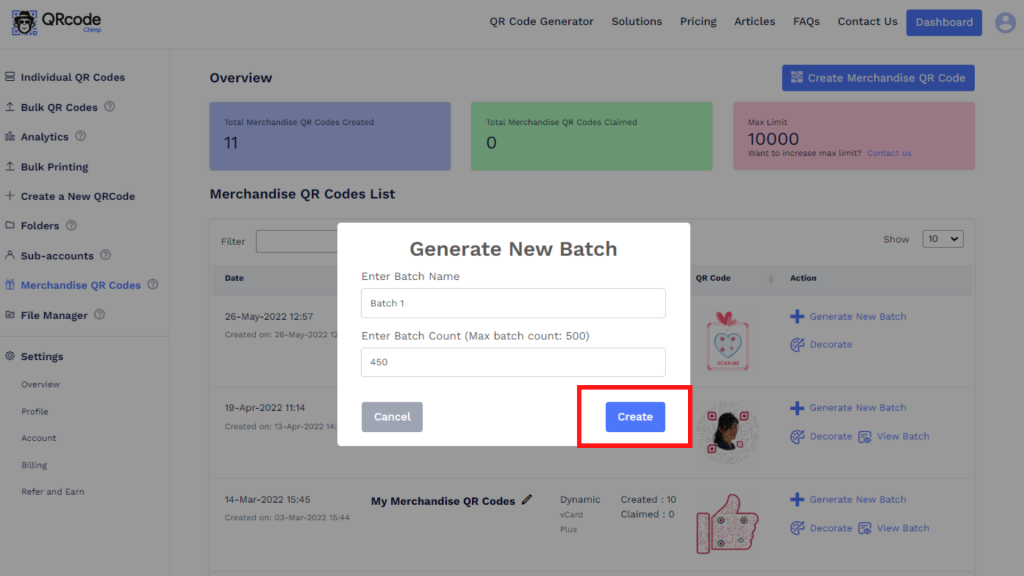This screenshot has height=576, width=1024.
Task: Cancel the Generate New Batch dialog
Action: coord(392,416)
